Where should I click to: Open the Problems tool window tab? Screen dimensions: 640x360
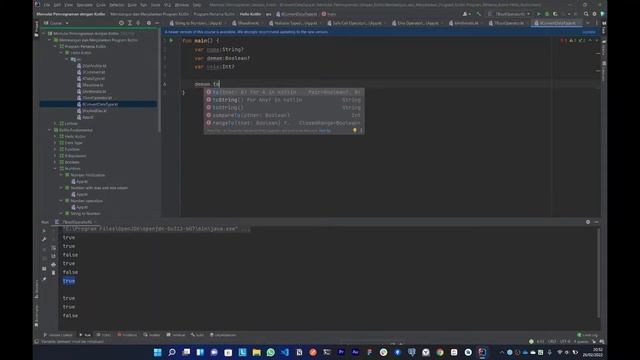pos(127,335)
